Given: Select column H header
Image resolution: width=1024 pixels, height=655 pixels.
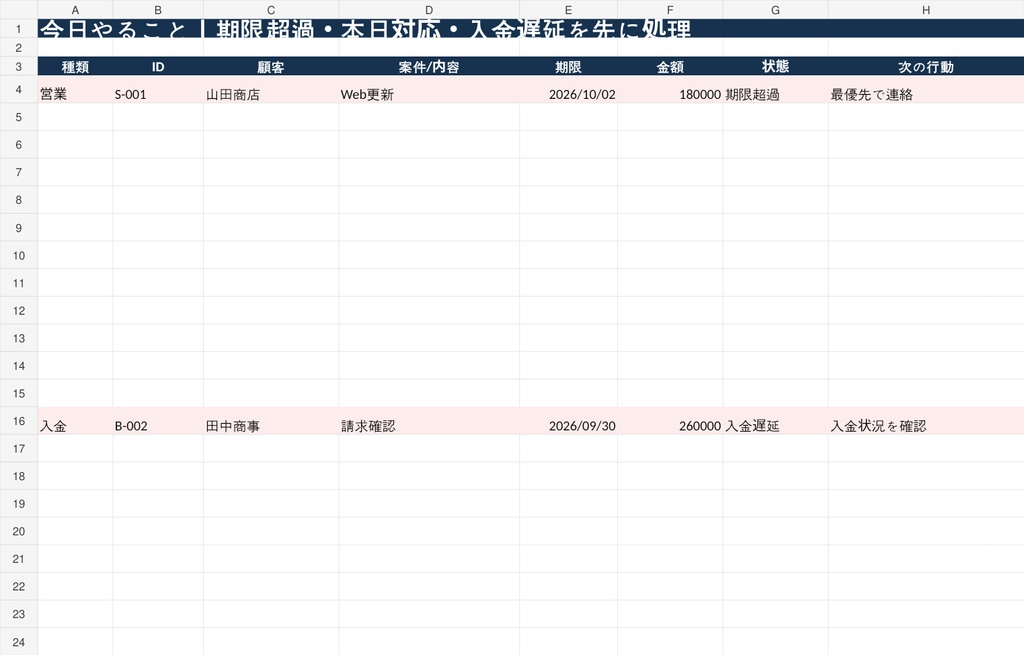Looking at the screenshot, I should pyautogui.click(x=926, y=10).
